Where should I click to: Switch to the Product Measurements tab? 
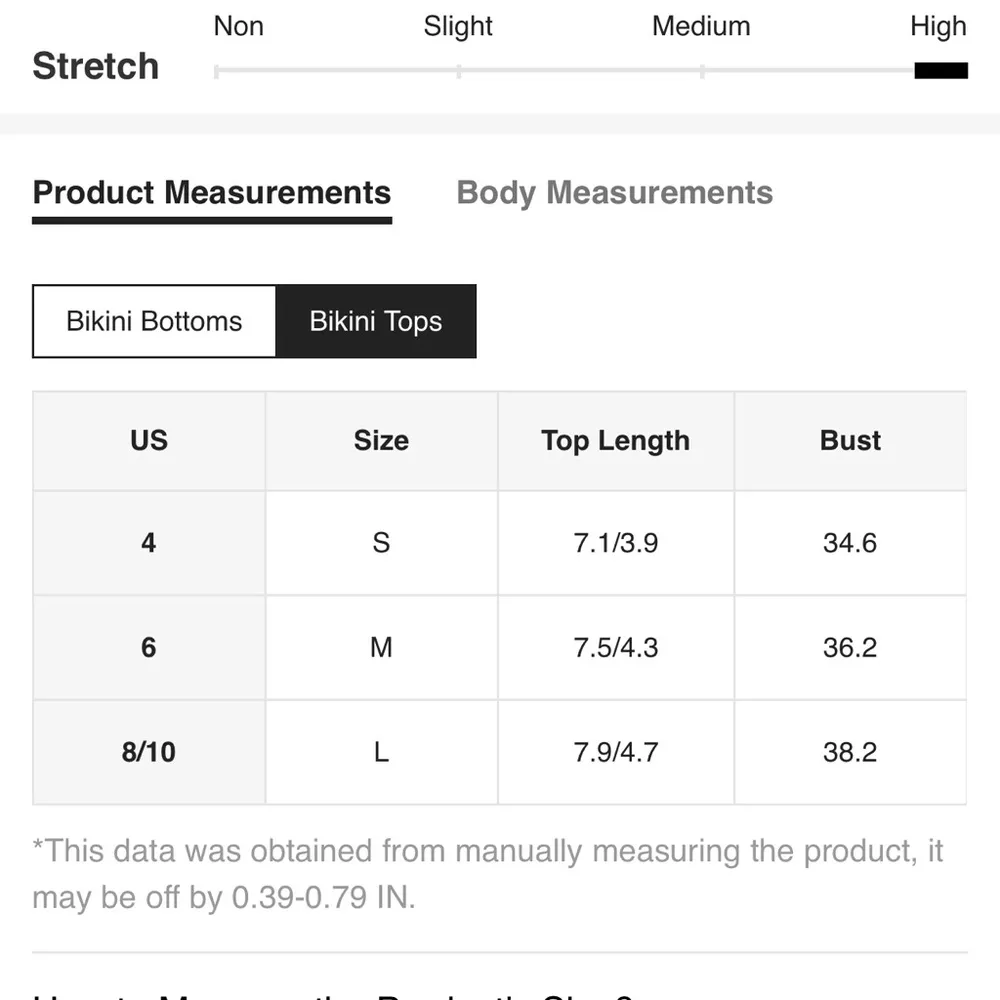tap(211, 193)
